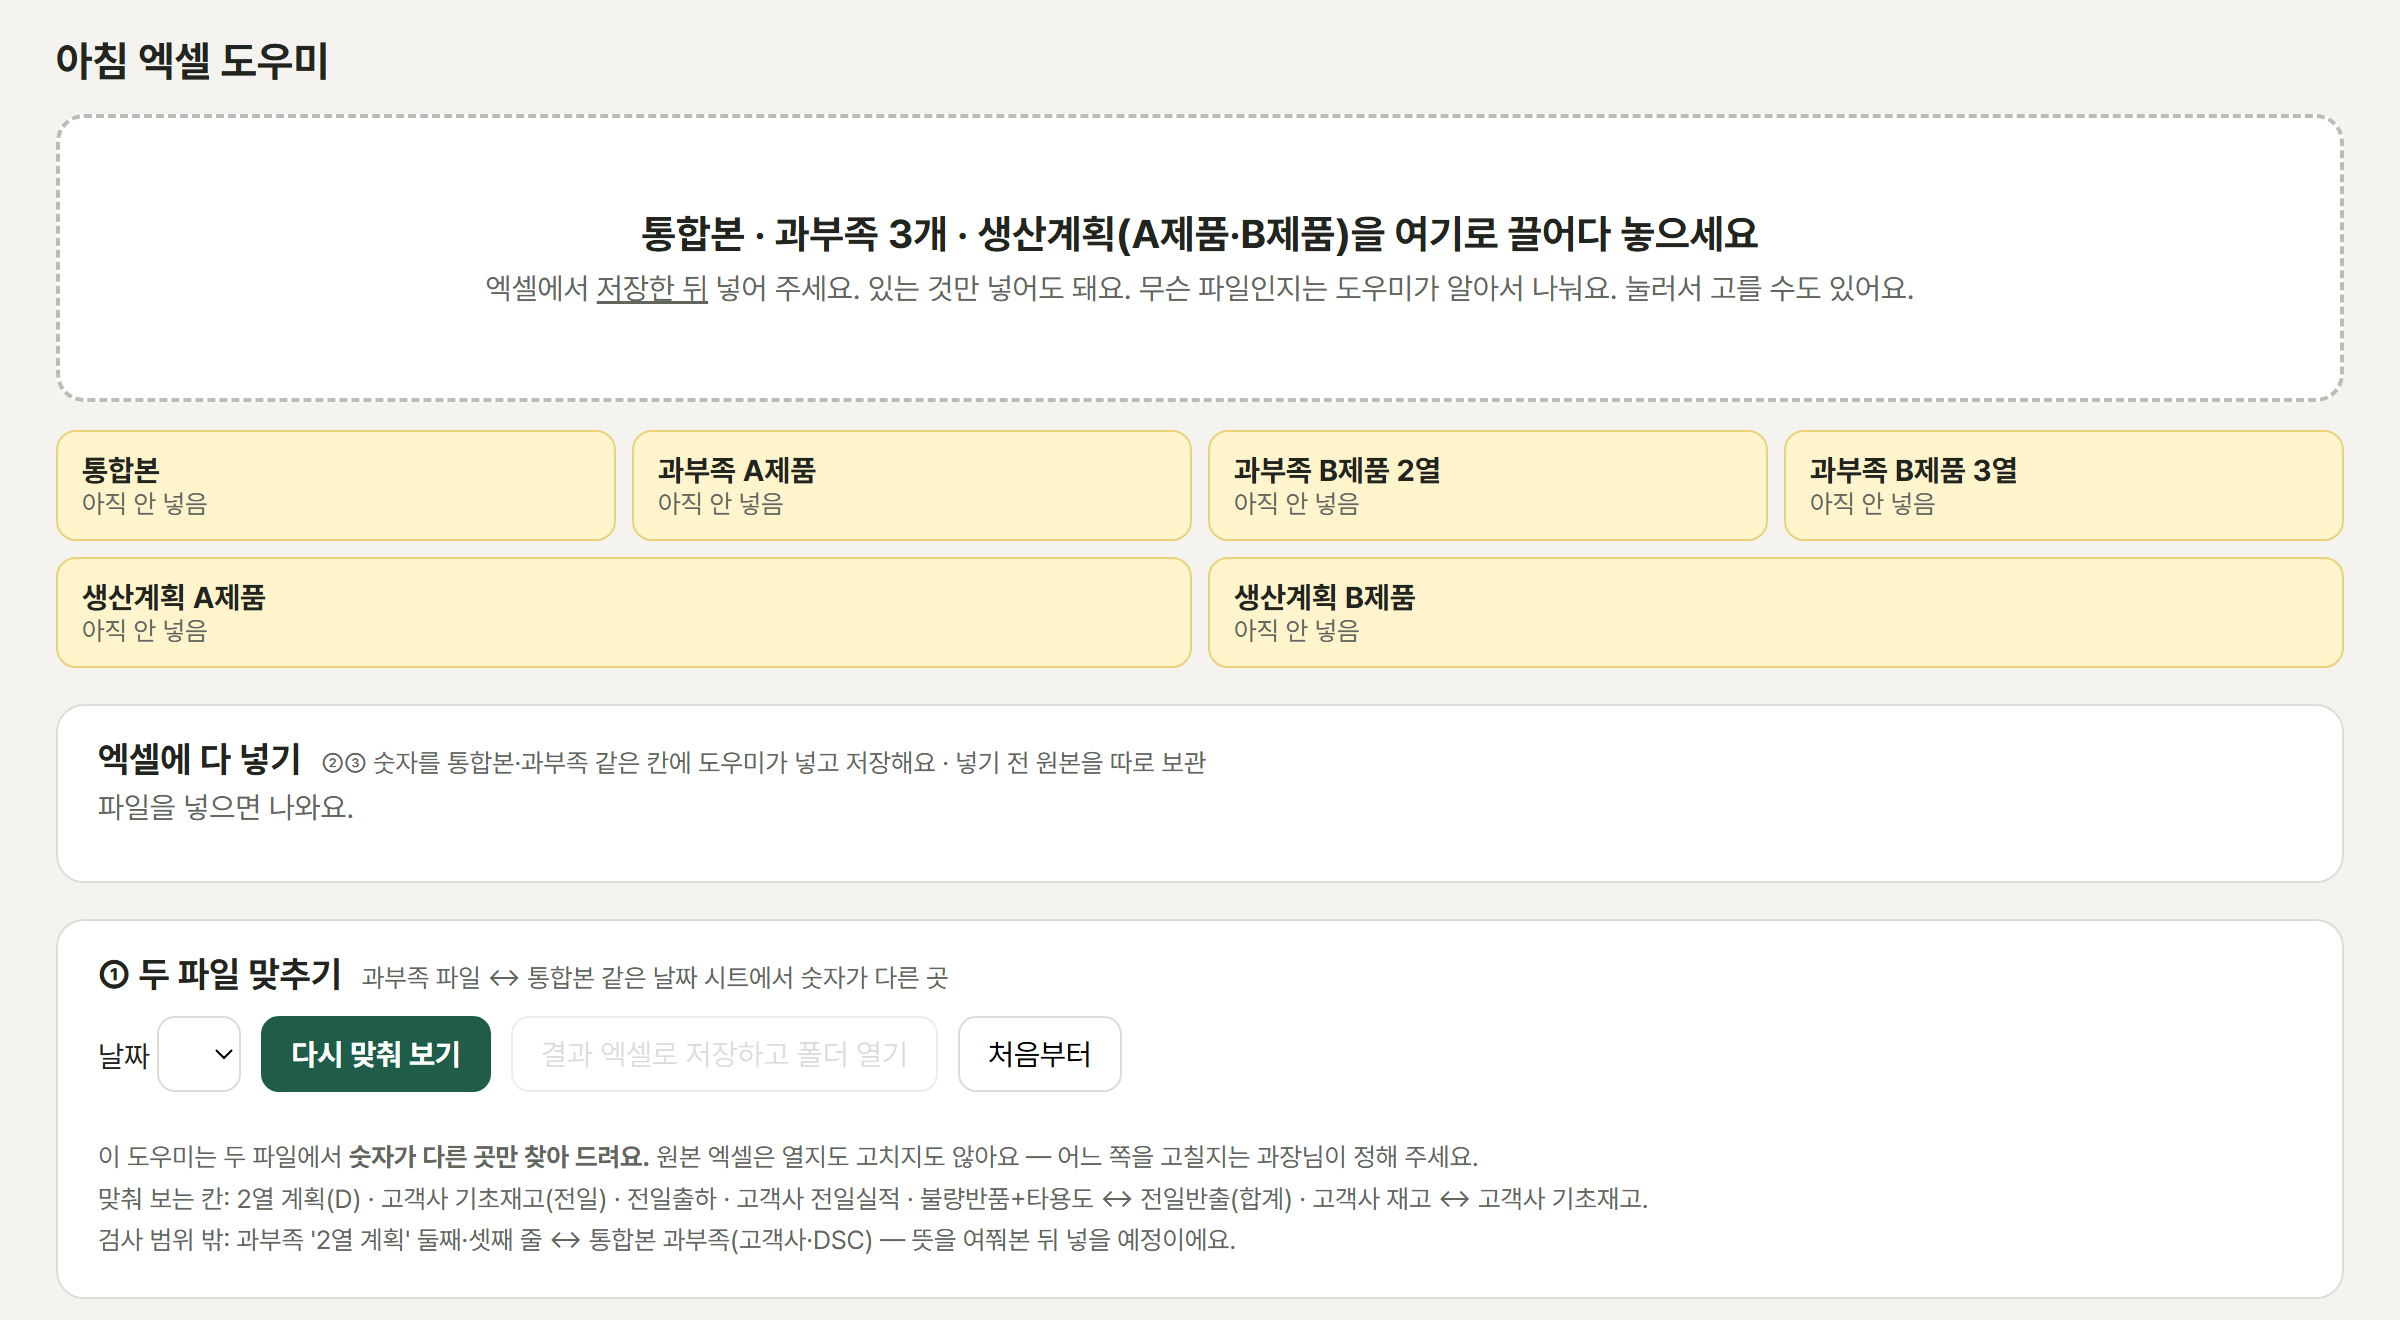
Task: Select the 통합본 file card
Action: [336, 486]
